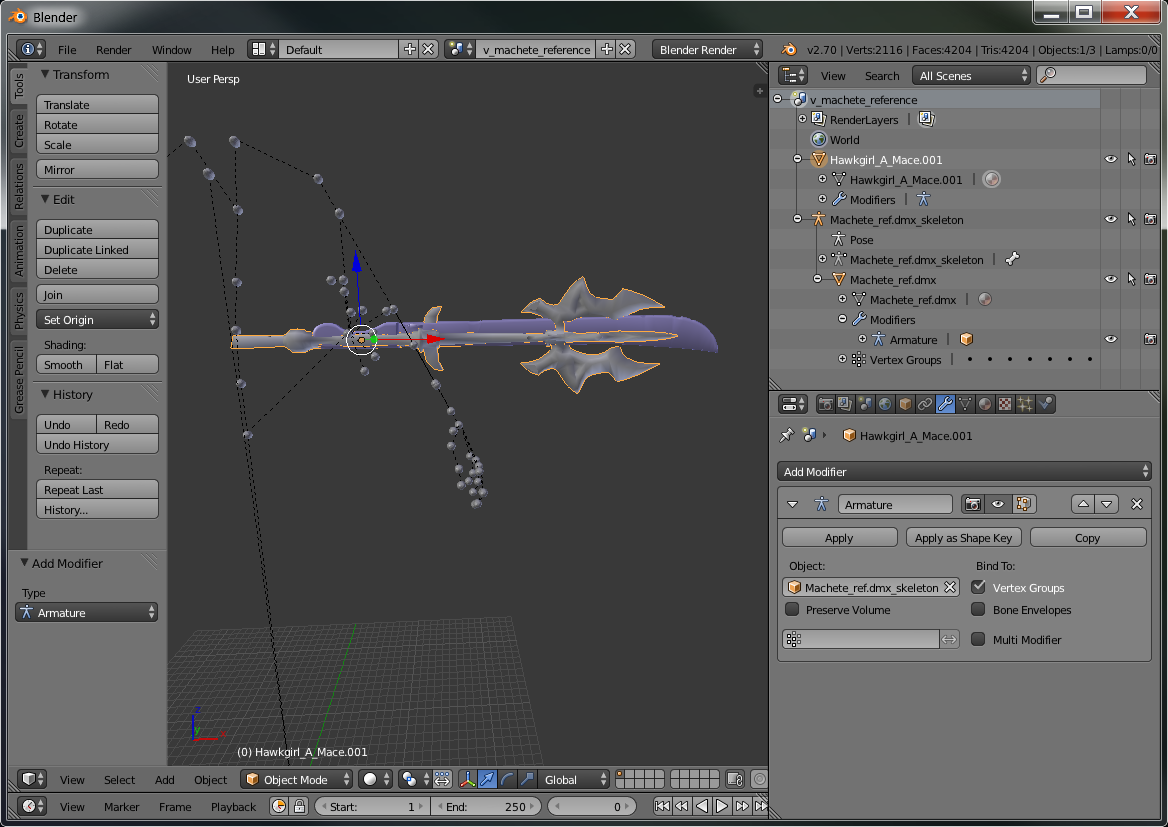Enable Multi Modifier checkbox
Screen dimensions: 1168x827
(979, 639)
